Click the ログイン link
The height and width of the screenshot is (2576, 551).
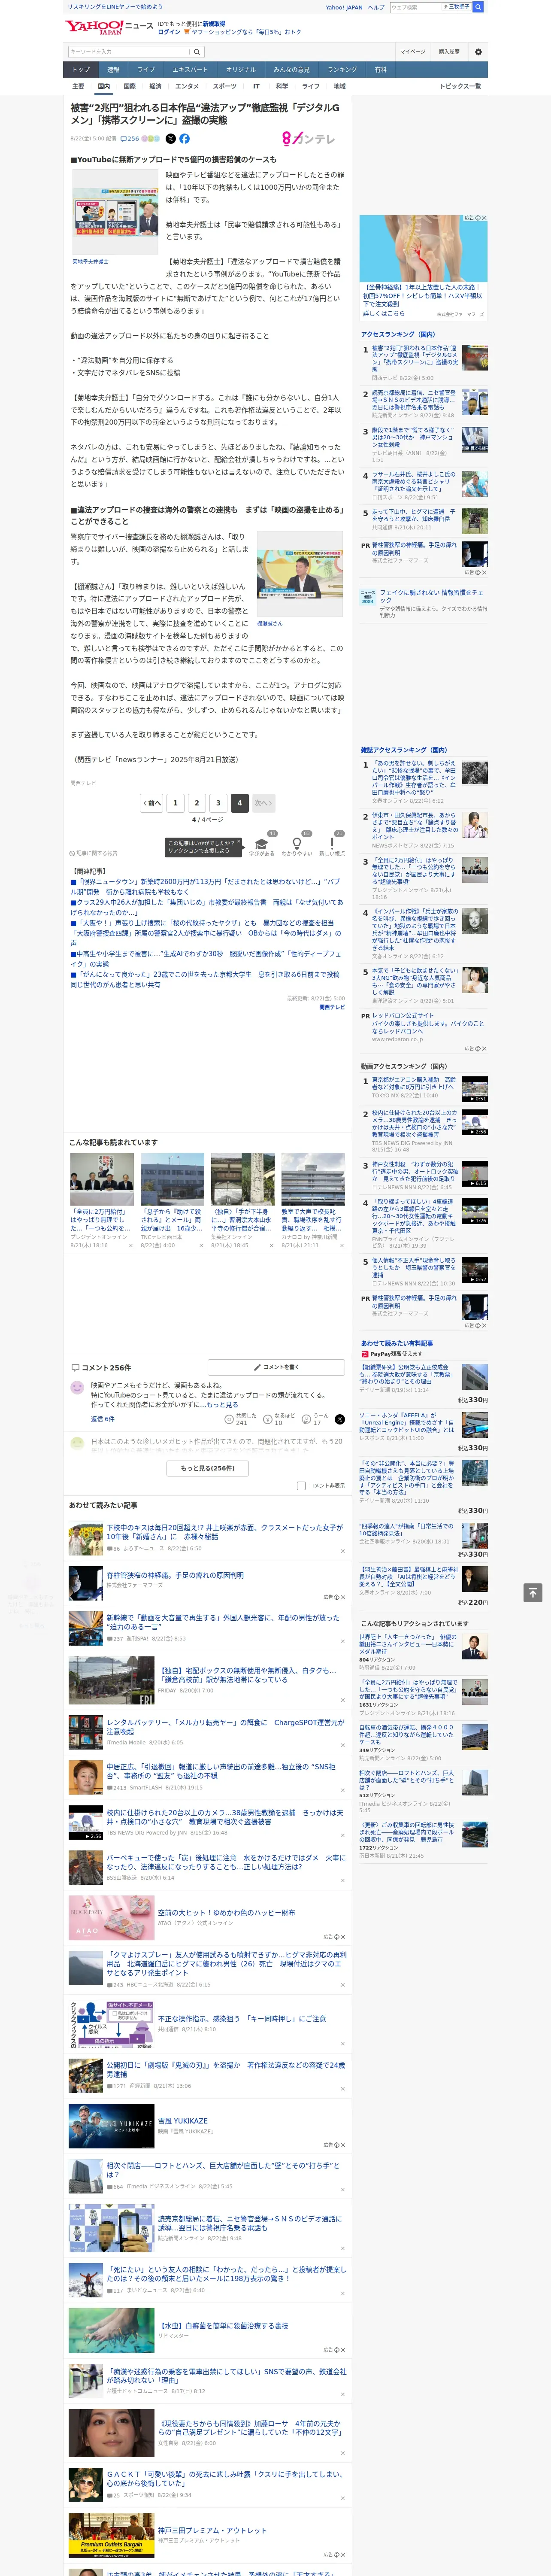[x=169, y=32]
